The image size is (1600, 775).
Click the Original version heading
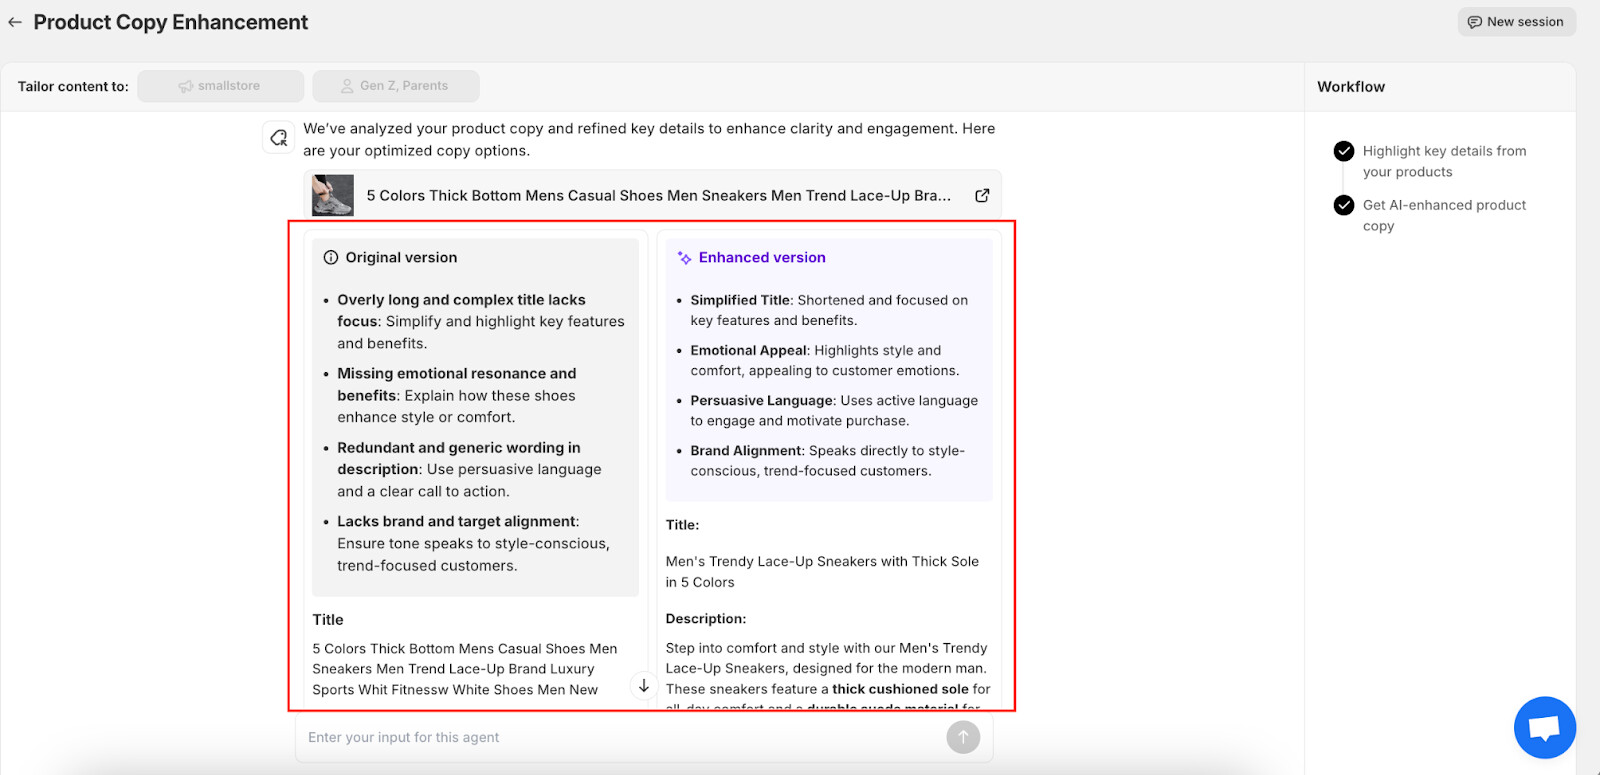[401, 257]
